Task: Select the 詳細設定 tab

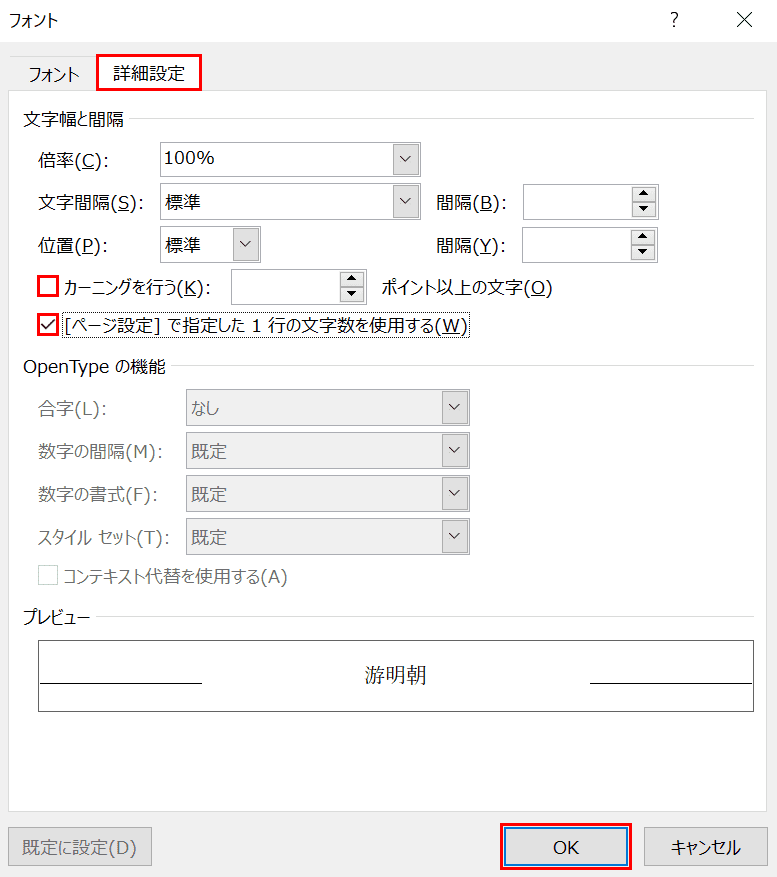Action: tap(149, 73)
